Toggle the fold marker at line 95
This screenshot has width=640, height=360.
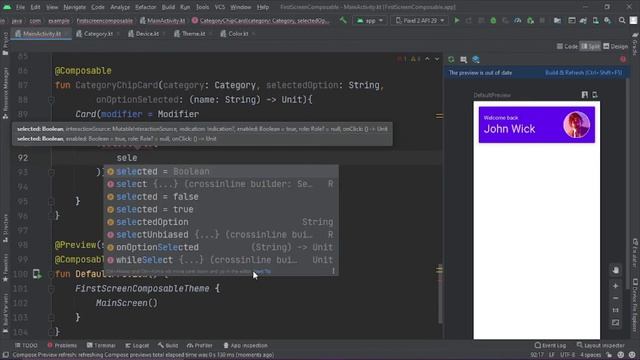51,201
